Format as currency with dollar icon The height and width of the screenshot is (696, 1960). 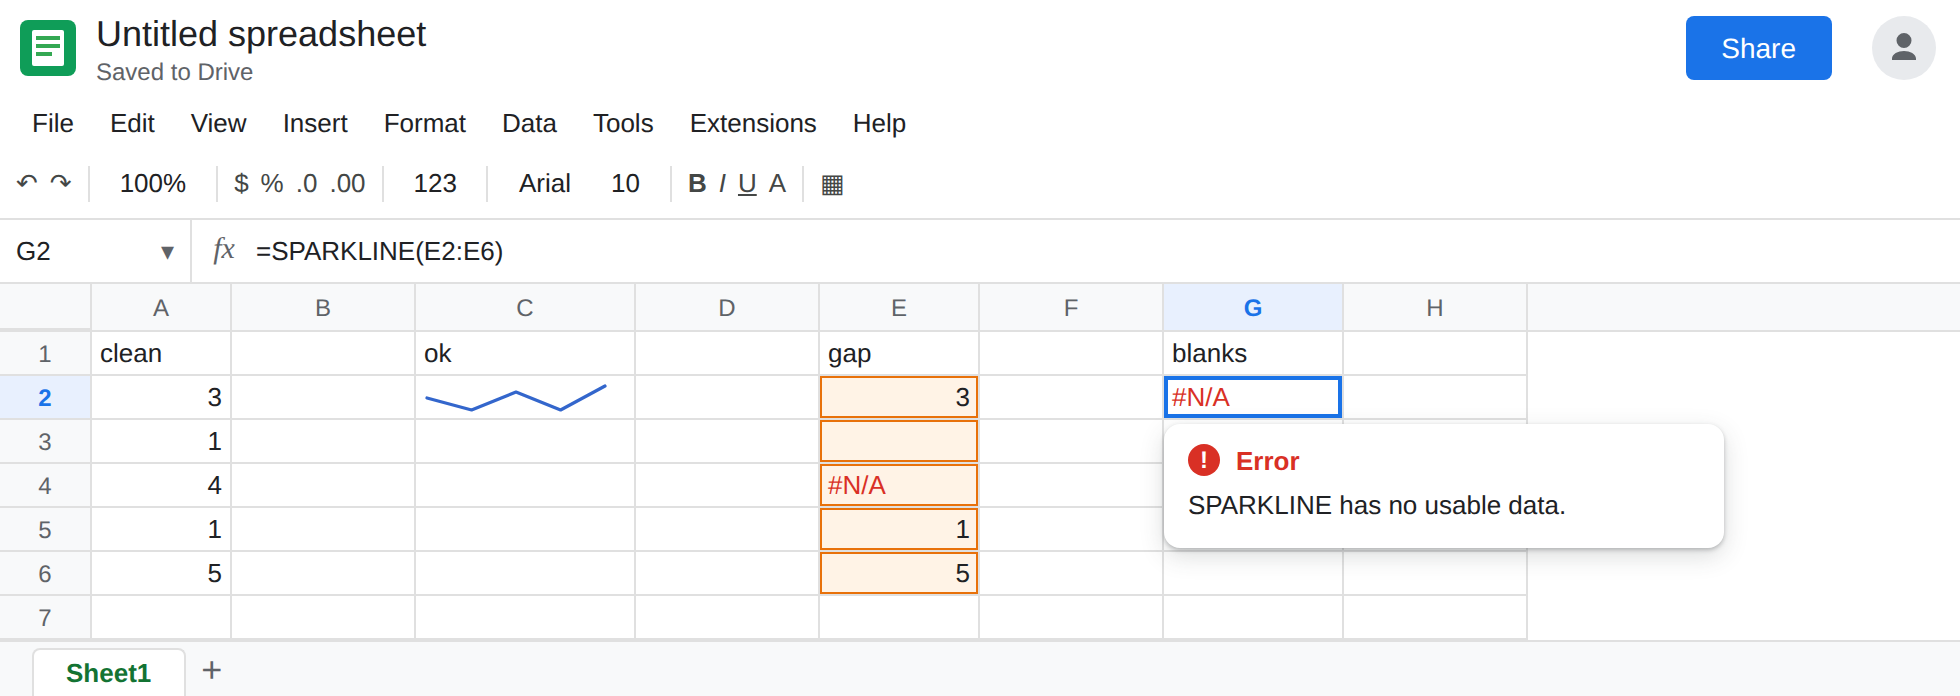click(241, 183)
